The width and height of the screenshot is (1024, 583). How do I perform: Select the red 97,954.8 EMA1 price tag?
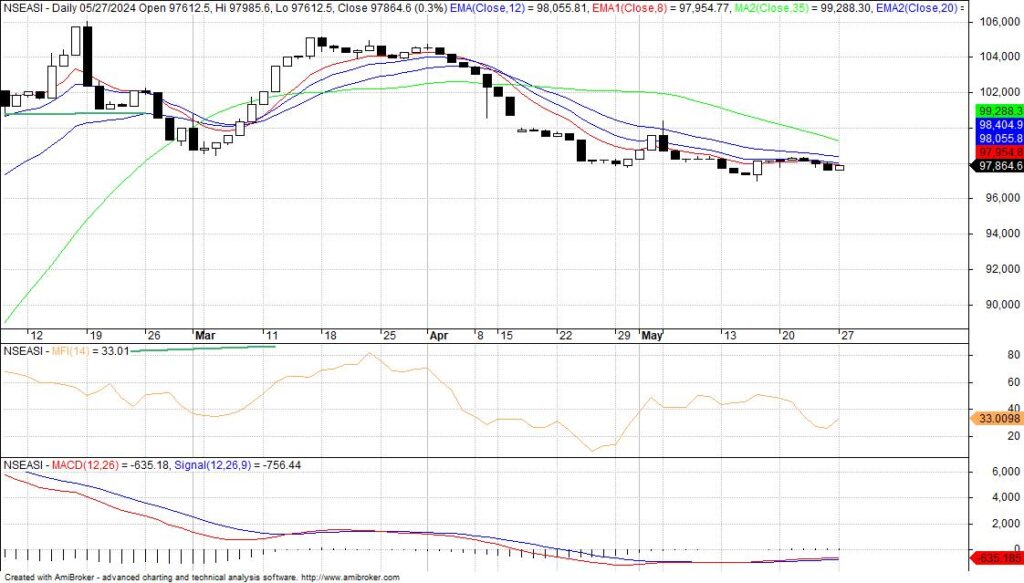point(999,151)
